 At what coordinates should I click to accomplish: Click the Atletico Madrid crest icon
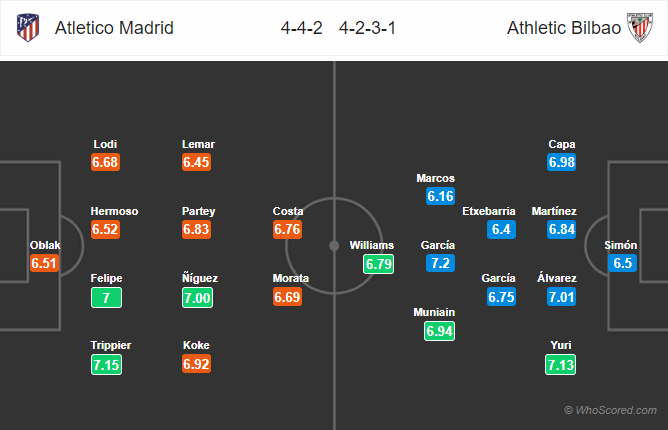28,28
